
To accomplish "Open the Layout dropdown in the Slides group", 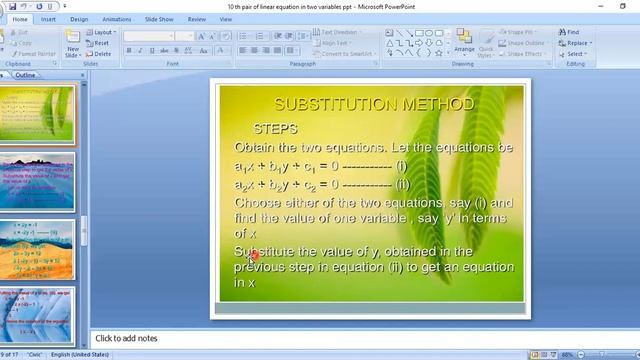I will 101,32.
